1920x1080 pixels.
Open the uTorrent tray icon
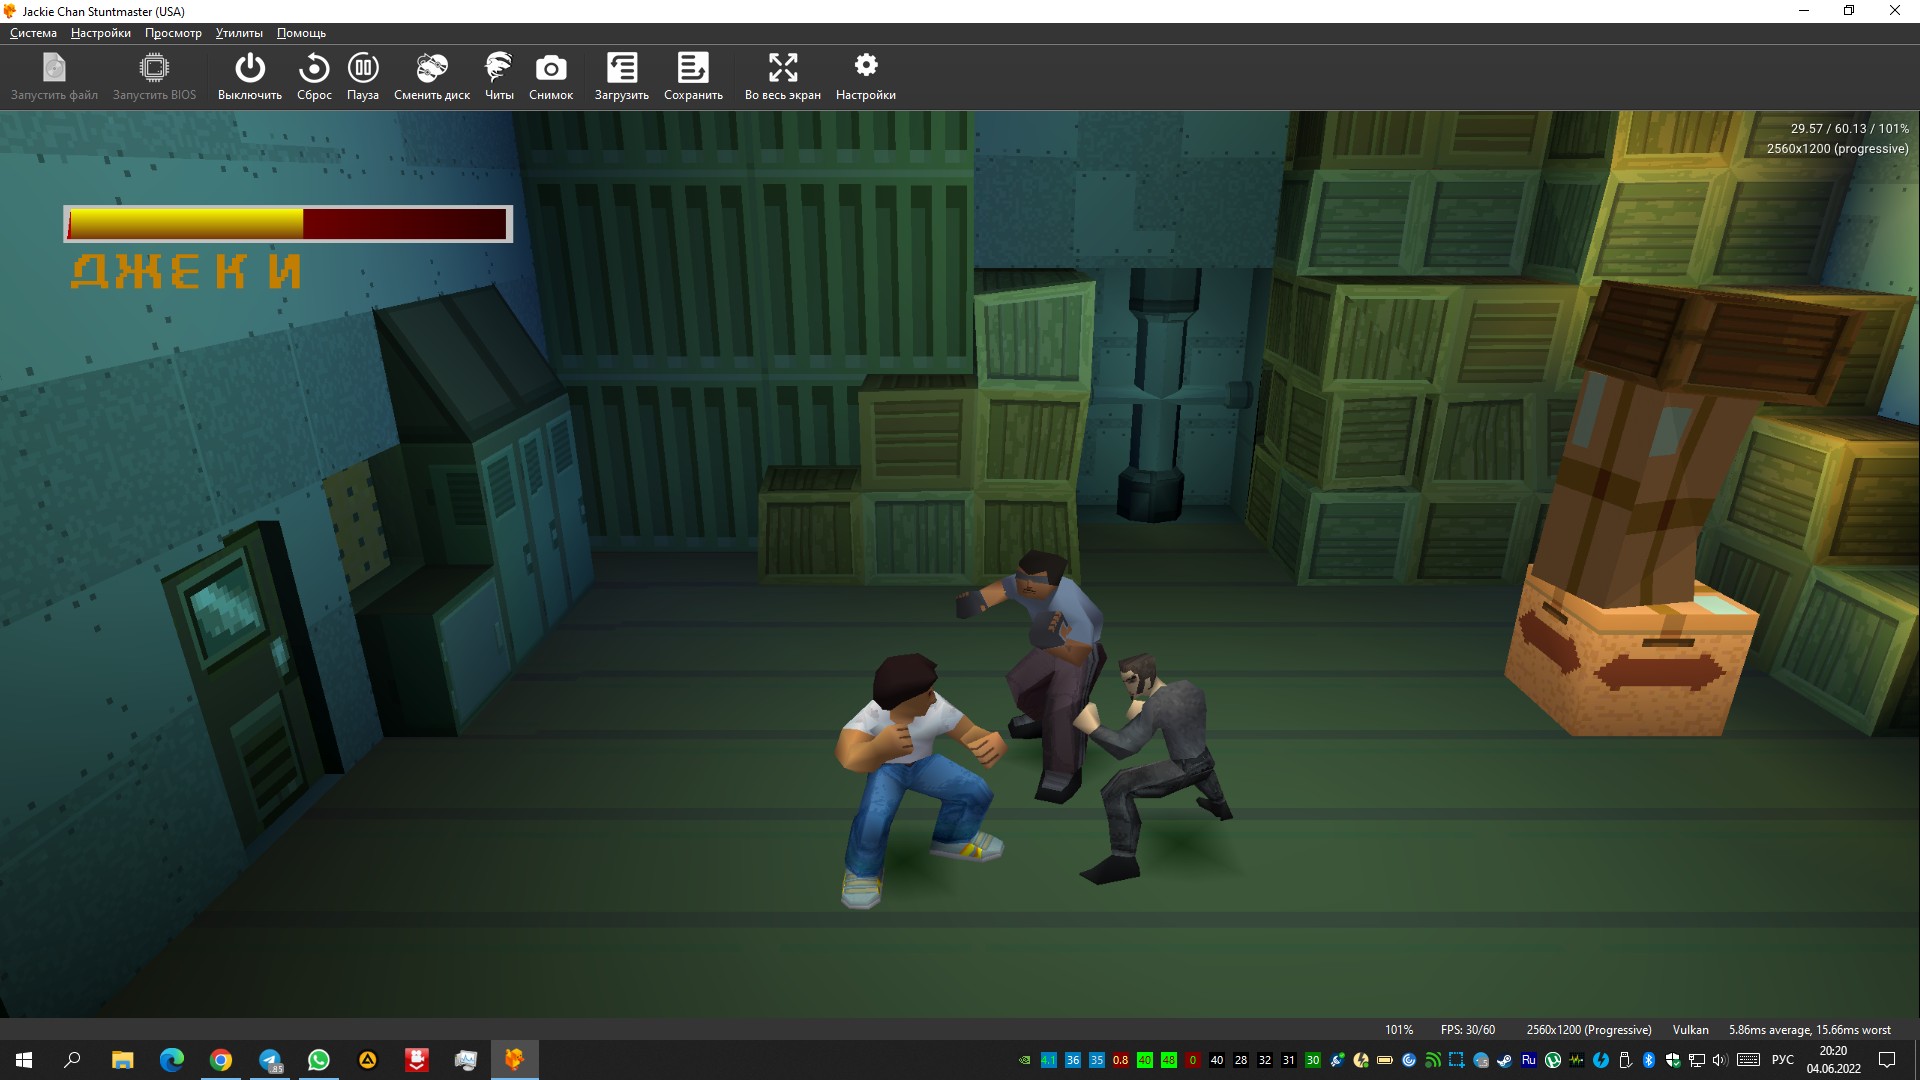point(1553,1060)
